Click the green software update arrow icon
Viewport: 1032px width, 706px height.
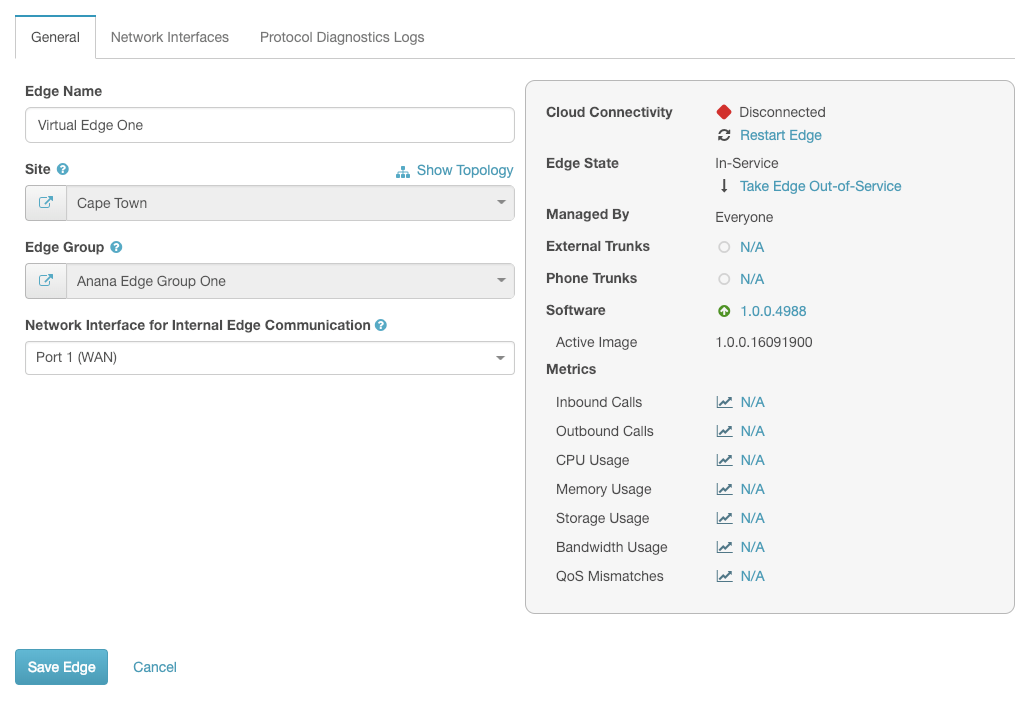[x=724, y=311]
